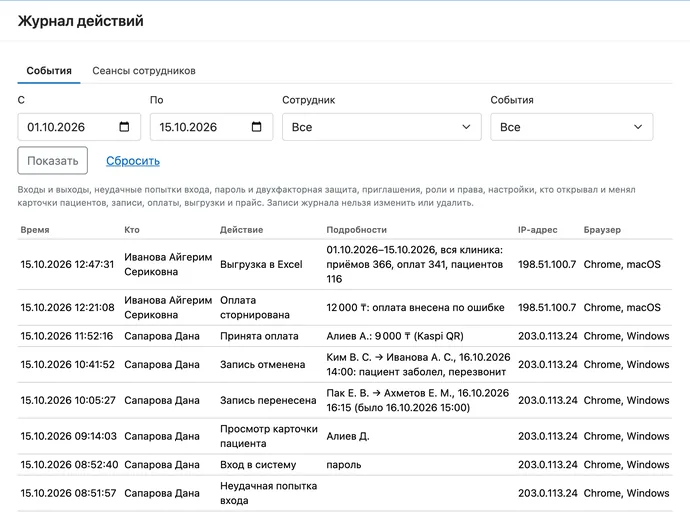690x523 pixels.
Task: Click IP 198.51.100.7 in the Excel export row
Action: (x=547, y=265)
